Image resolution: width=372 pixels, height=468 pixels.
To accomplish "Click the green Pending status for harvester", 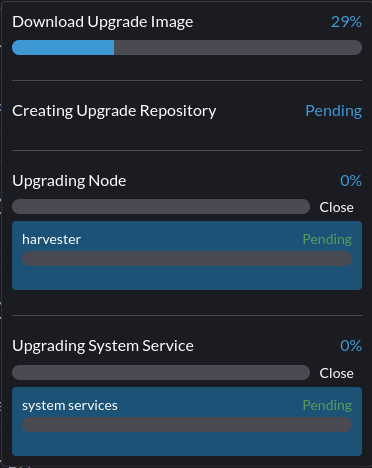I will [327, 239].
